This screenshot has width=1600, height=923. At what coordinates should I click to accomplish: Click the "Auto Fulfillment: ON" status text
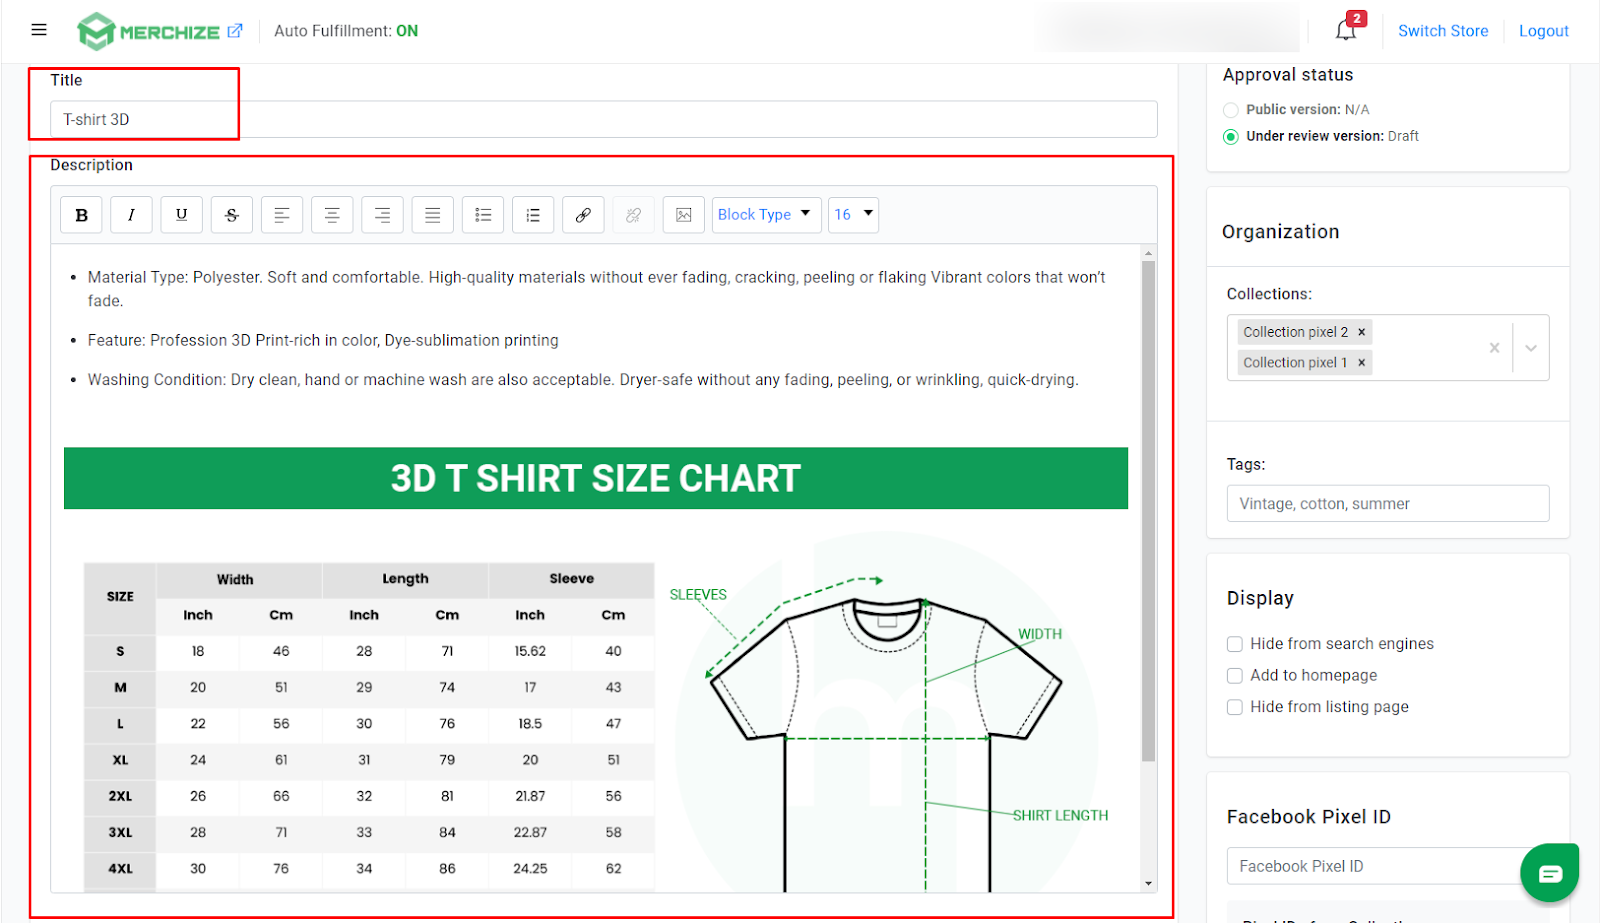pos(346,31)
